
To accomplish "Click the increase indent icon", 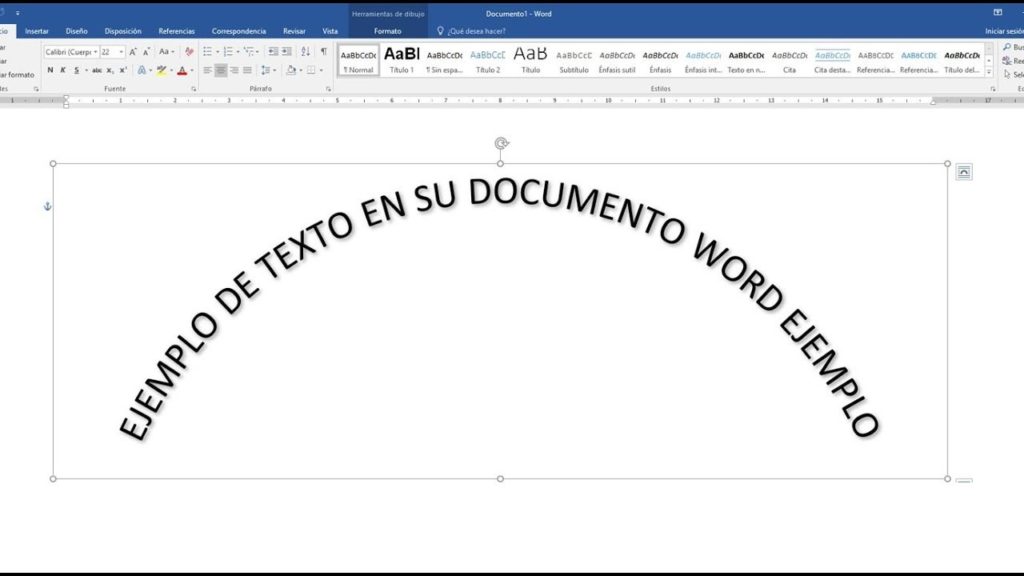I will click(286, 51).
